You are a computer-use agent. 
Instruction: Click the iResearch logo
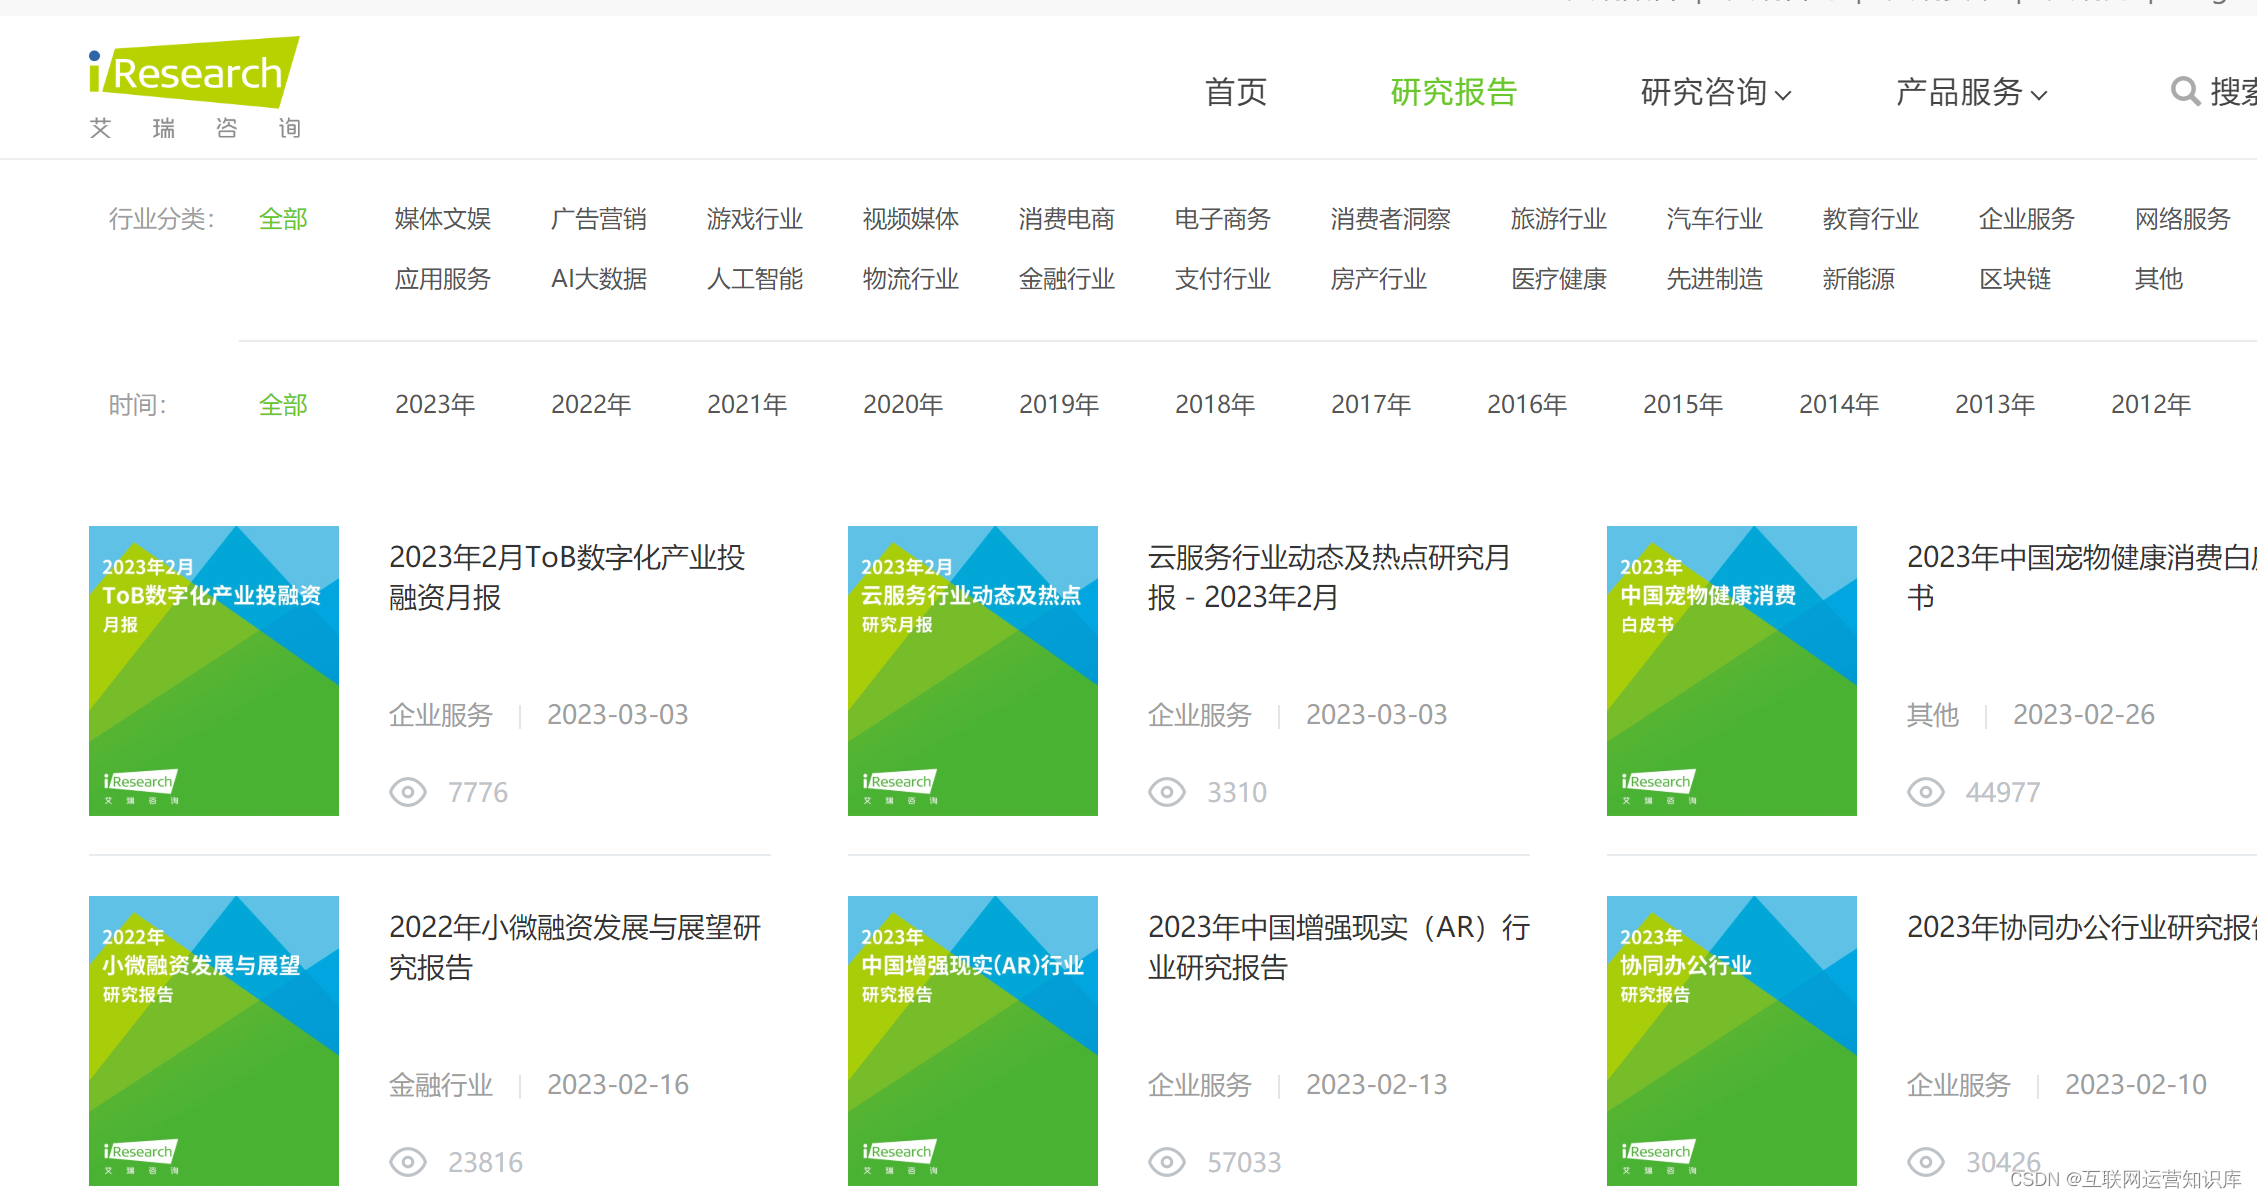(x=194, y=88)
